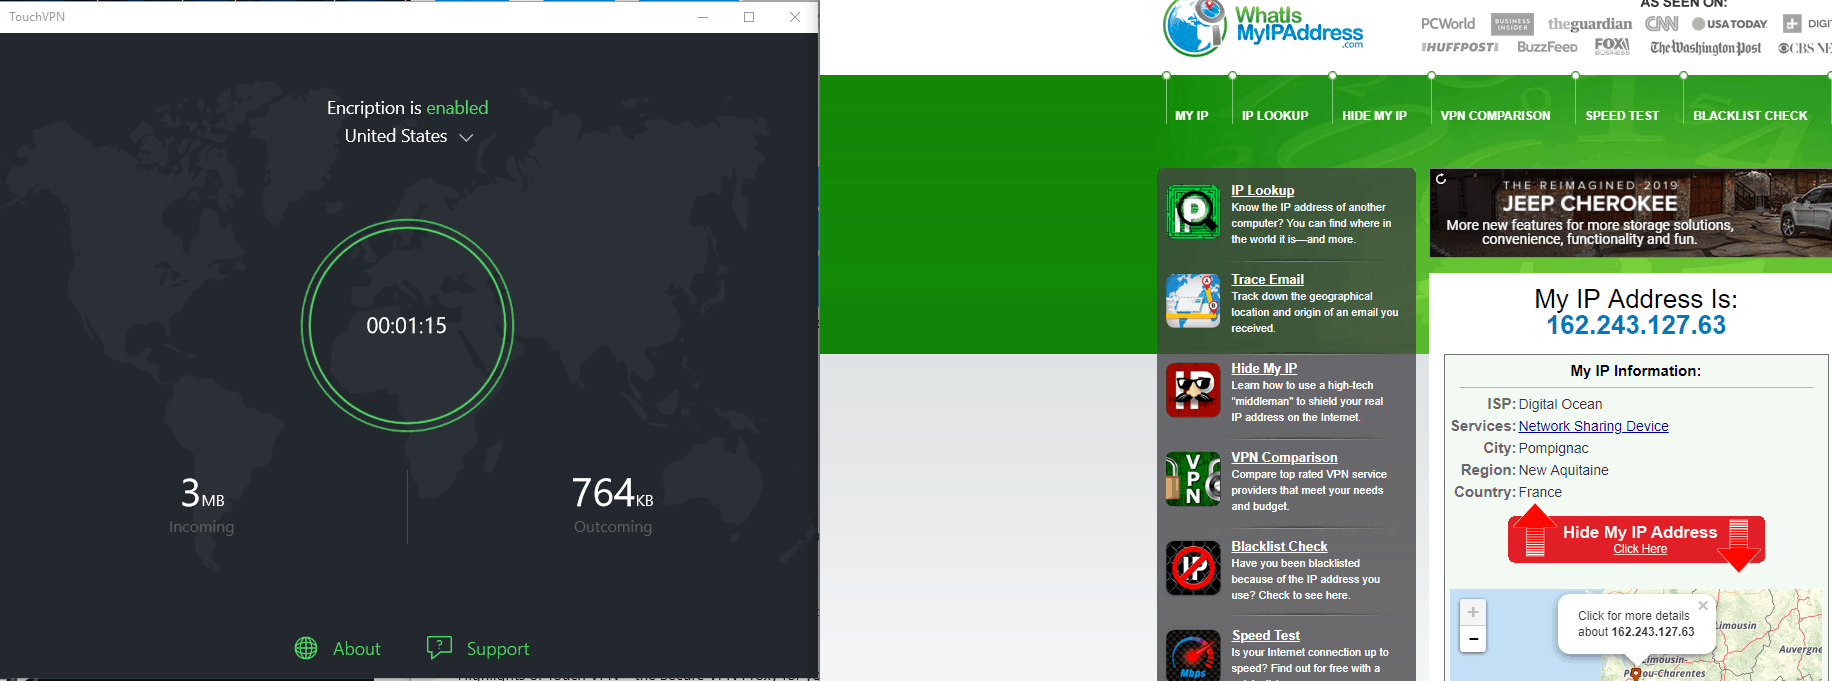Click the WhatIsMyIPAddress globe logo
This screenshot has width=1832, height=681.
point(1194,27)
